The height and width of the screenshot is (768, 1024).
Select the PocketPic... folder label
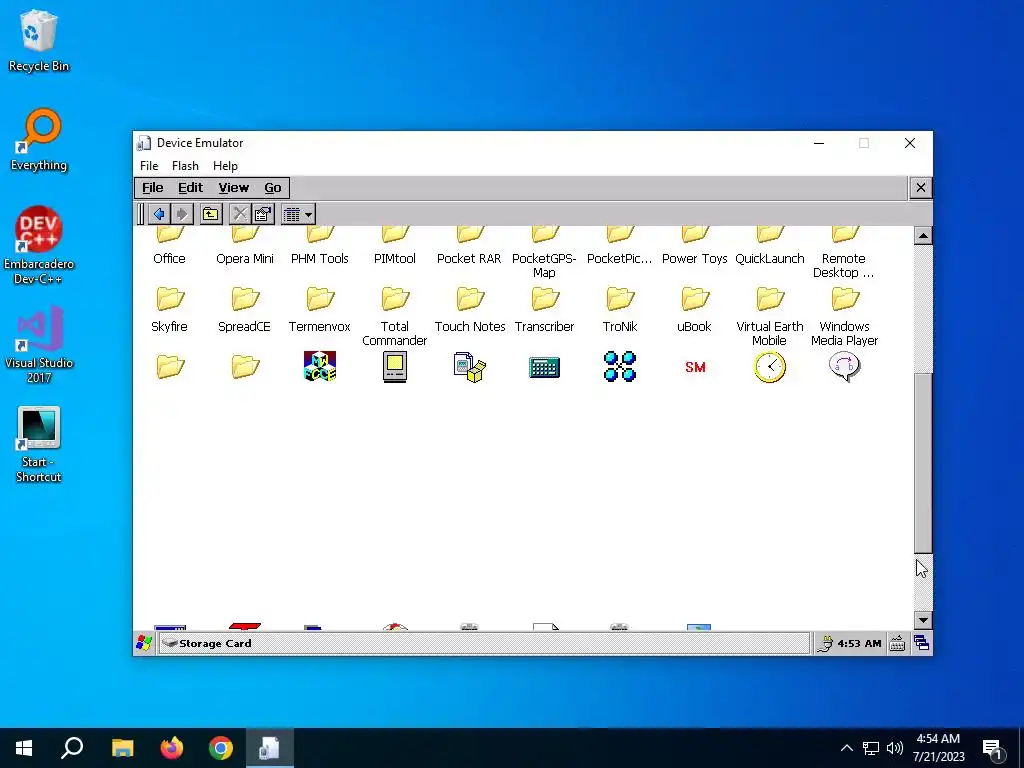[620, 259]
